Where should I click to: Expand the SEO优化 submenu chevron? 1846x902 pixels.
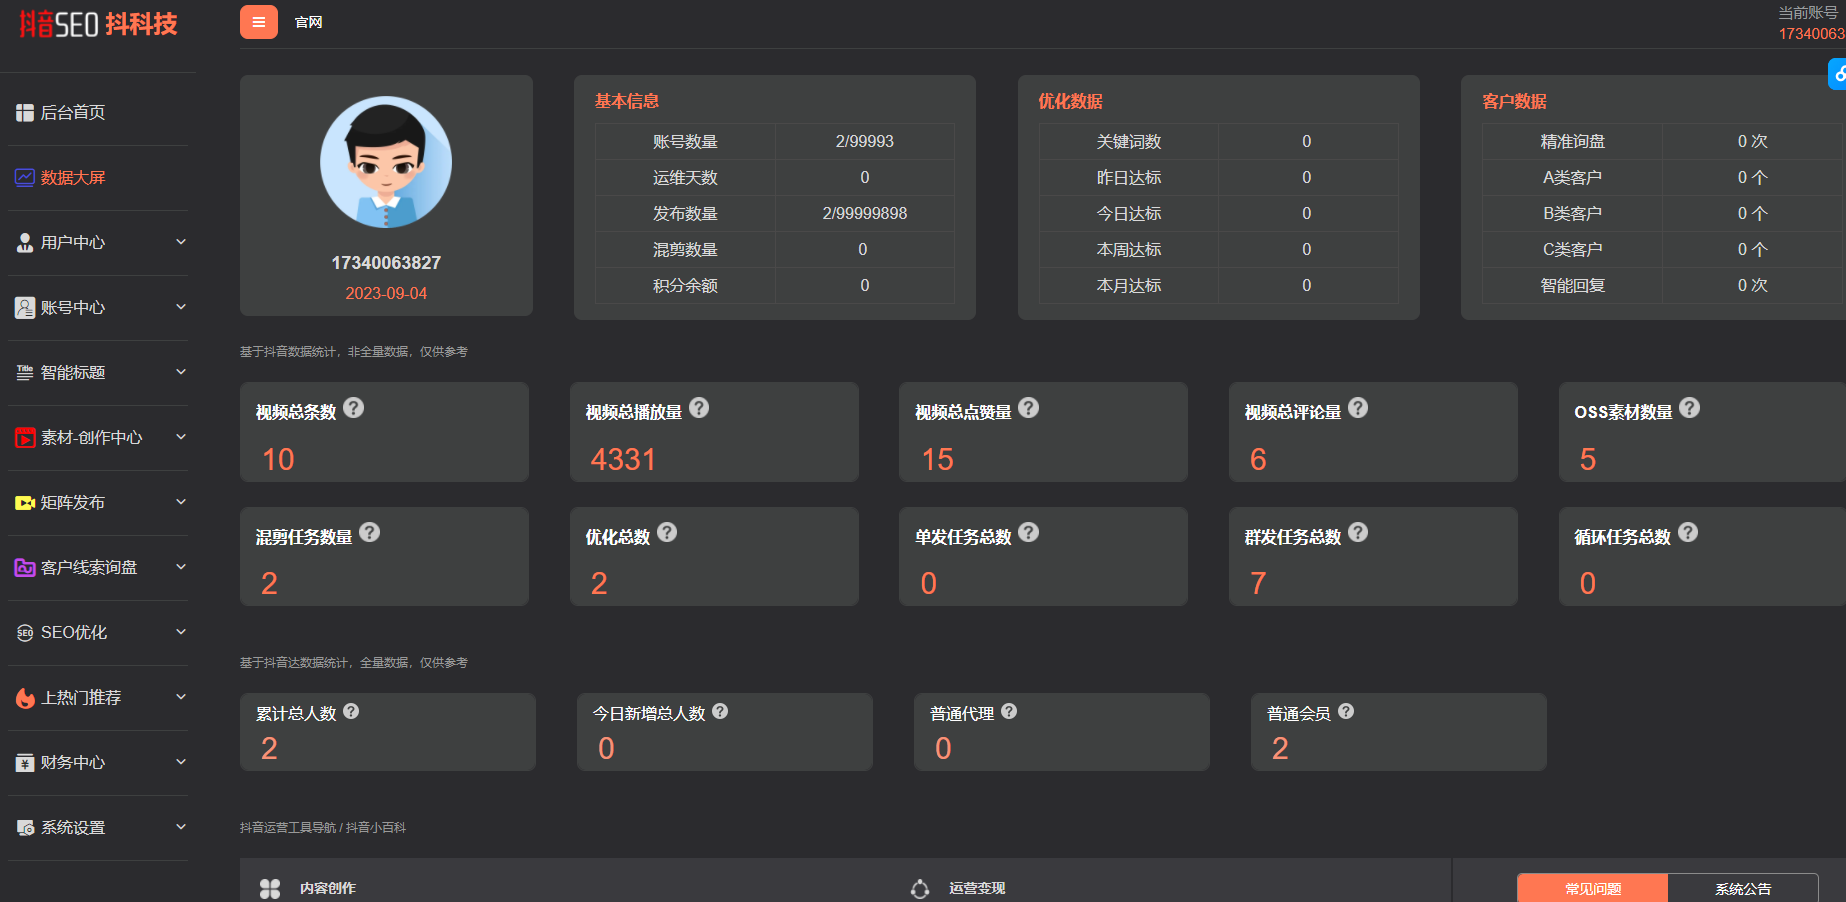(x=181, y=632)
